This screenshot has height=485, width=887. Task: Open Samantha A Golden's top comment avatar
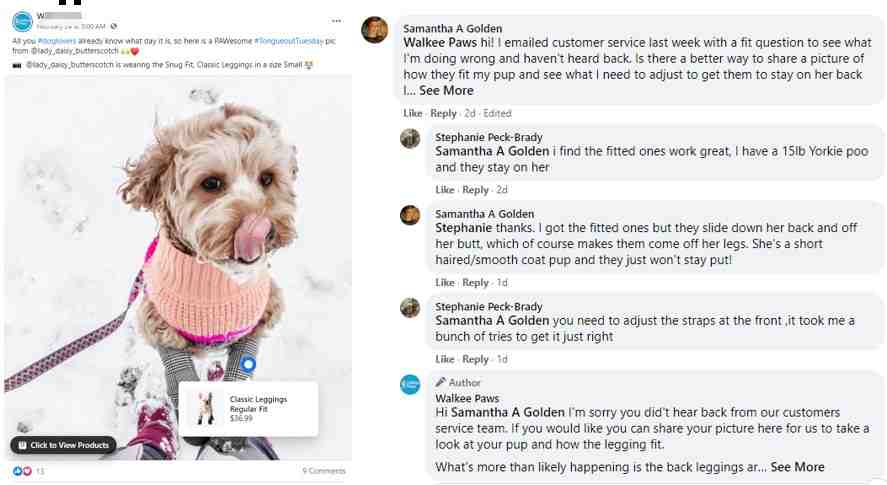[374, 29]
